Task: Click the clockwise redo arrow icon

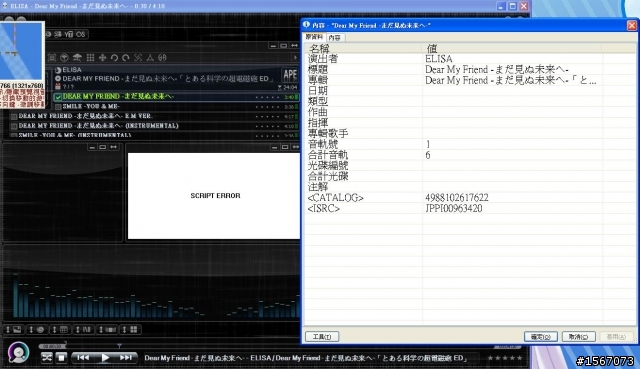Action: (x=126, y=58)
